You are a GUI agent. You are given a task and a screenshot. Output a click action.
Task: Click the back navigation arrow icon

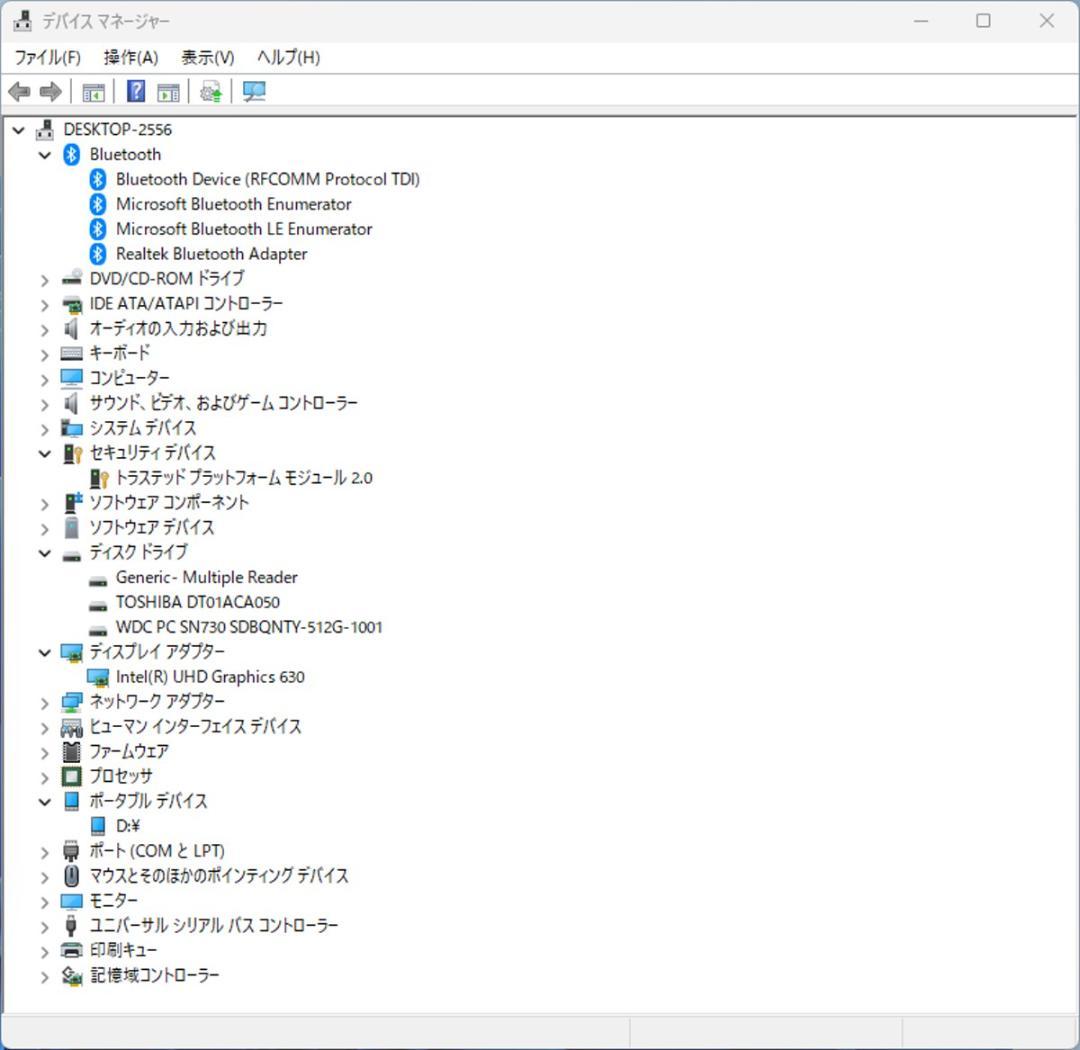click(x=18, y=91)
